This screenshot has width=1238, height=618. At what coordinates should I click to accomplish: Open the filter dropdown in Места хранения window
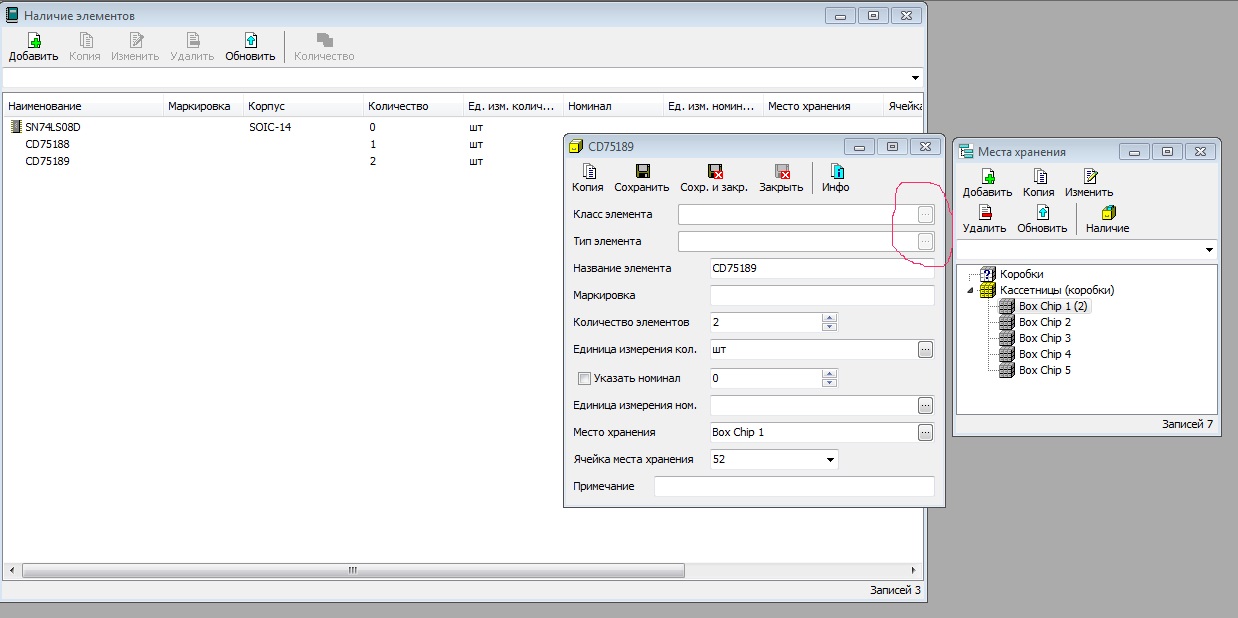(1209, 250)
